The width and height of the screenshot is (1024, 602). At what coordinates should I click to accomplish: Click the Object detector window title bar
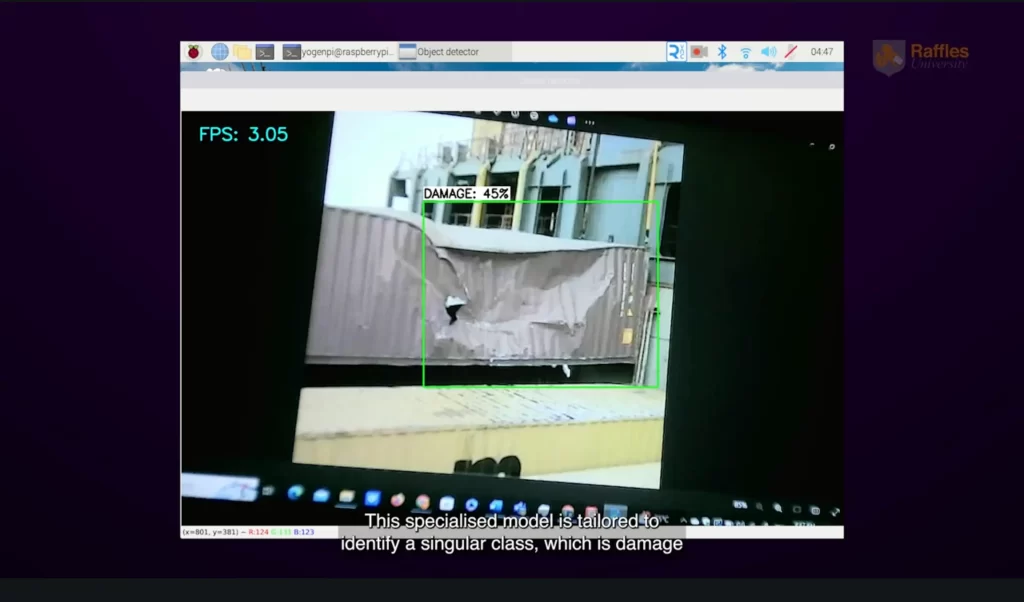[x=511, y=81]
